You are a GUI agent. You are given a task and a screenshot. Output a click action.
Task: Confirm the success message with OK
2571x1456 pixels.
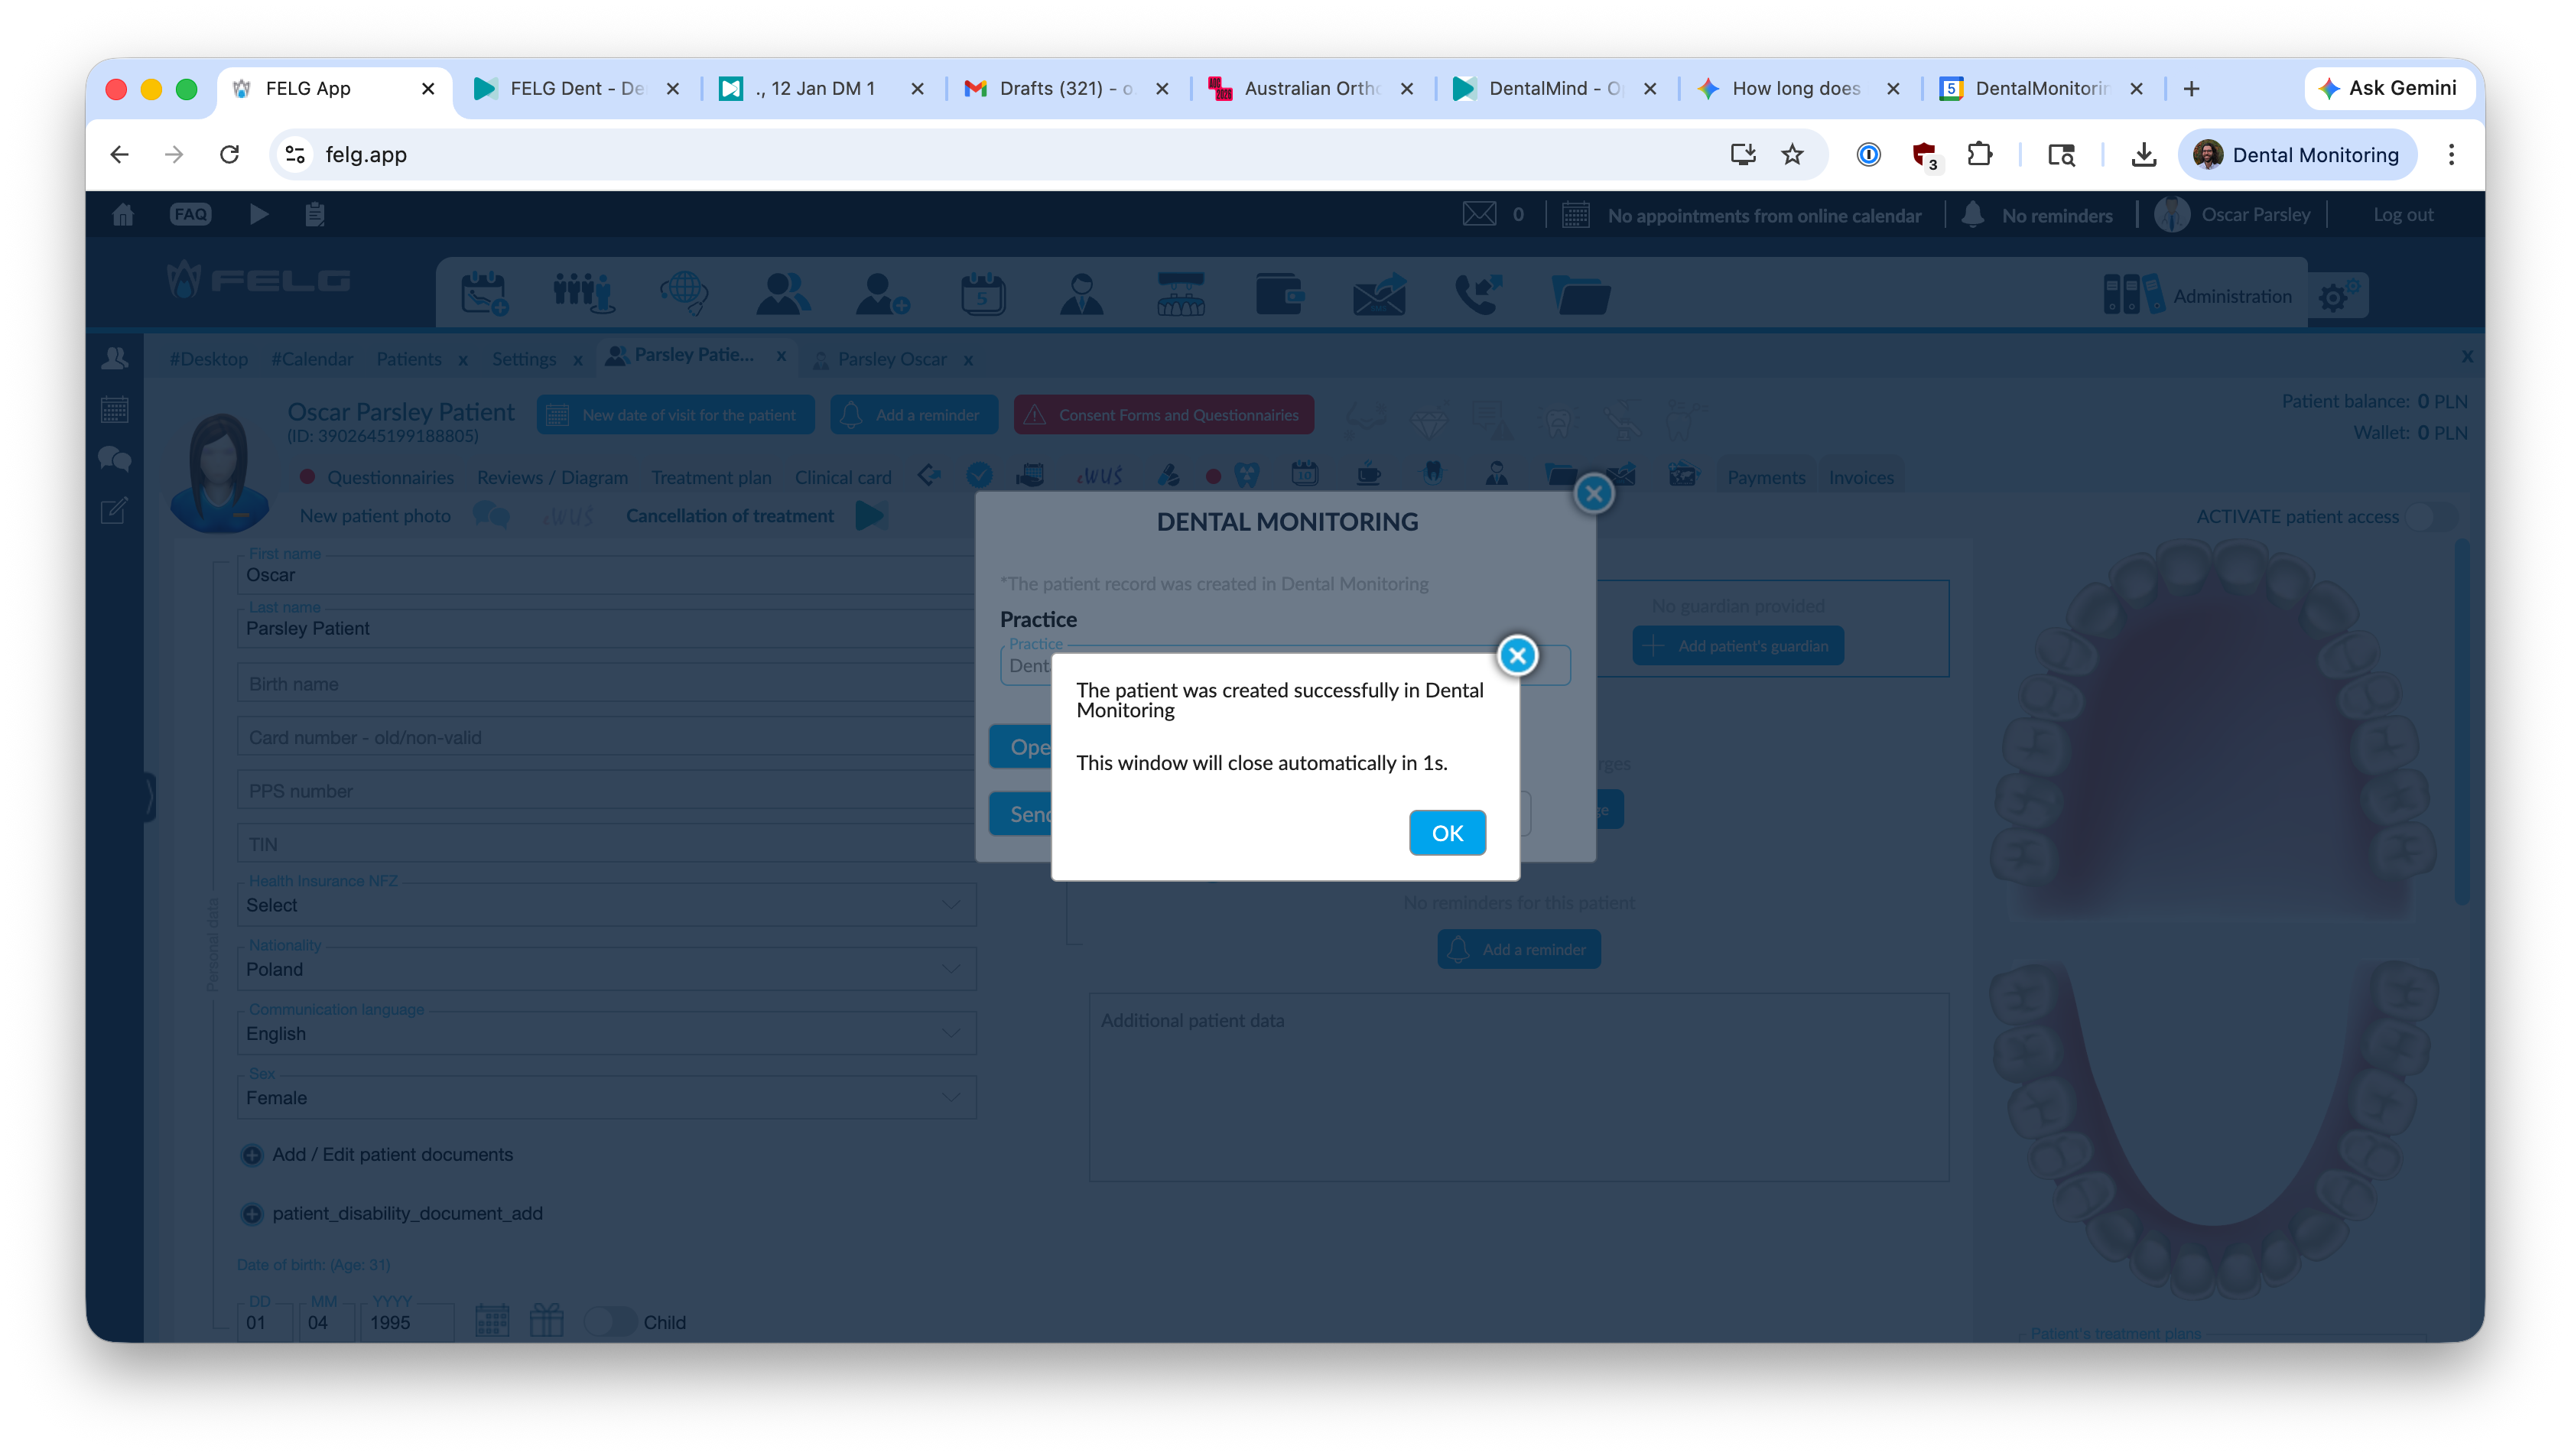[1446, 832]
